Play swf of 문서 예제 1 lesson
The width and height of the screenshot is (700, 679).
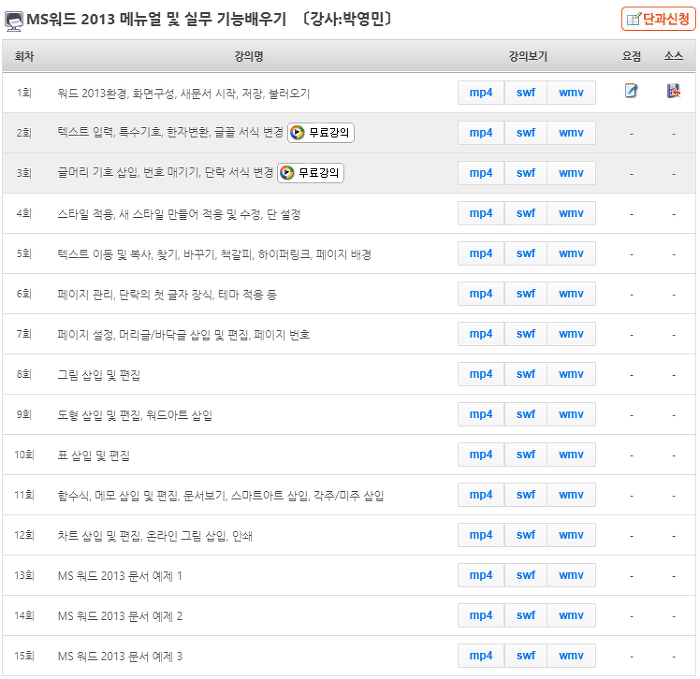[x=525, y=575]
